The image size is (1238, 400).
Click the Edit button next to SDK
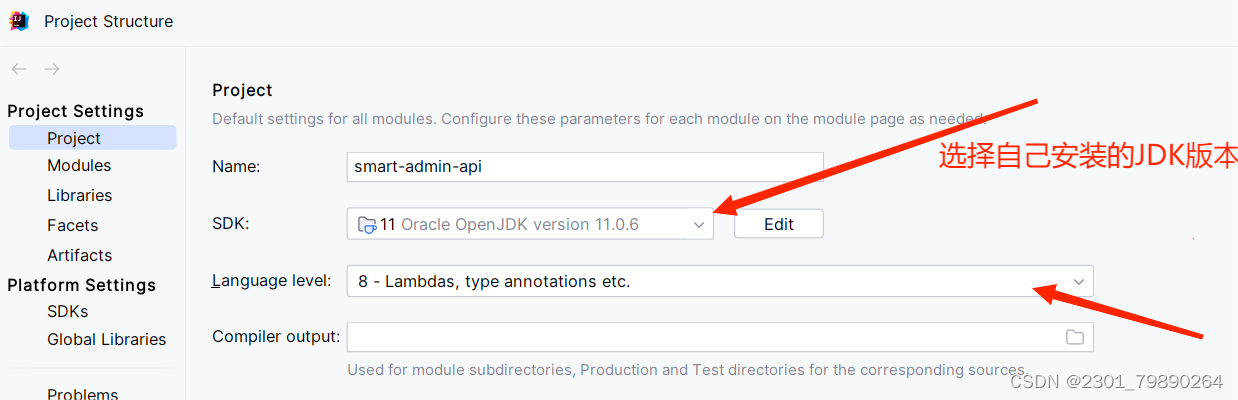(778, 224)
